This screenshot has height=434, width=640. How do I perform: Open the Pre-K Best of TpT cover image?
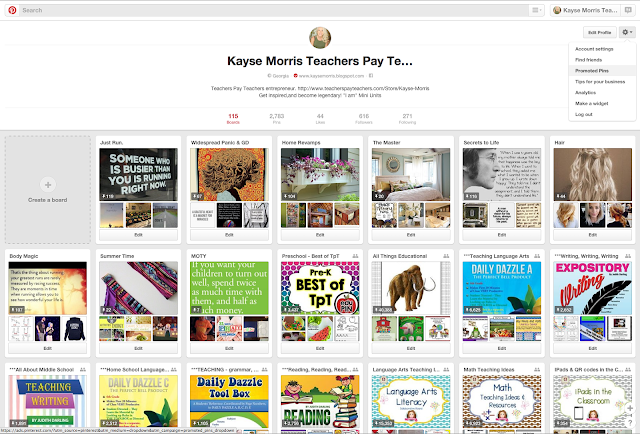click(x=320, y=288)
